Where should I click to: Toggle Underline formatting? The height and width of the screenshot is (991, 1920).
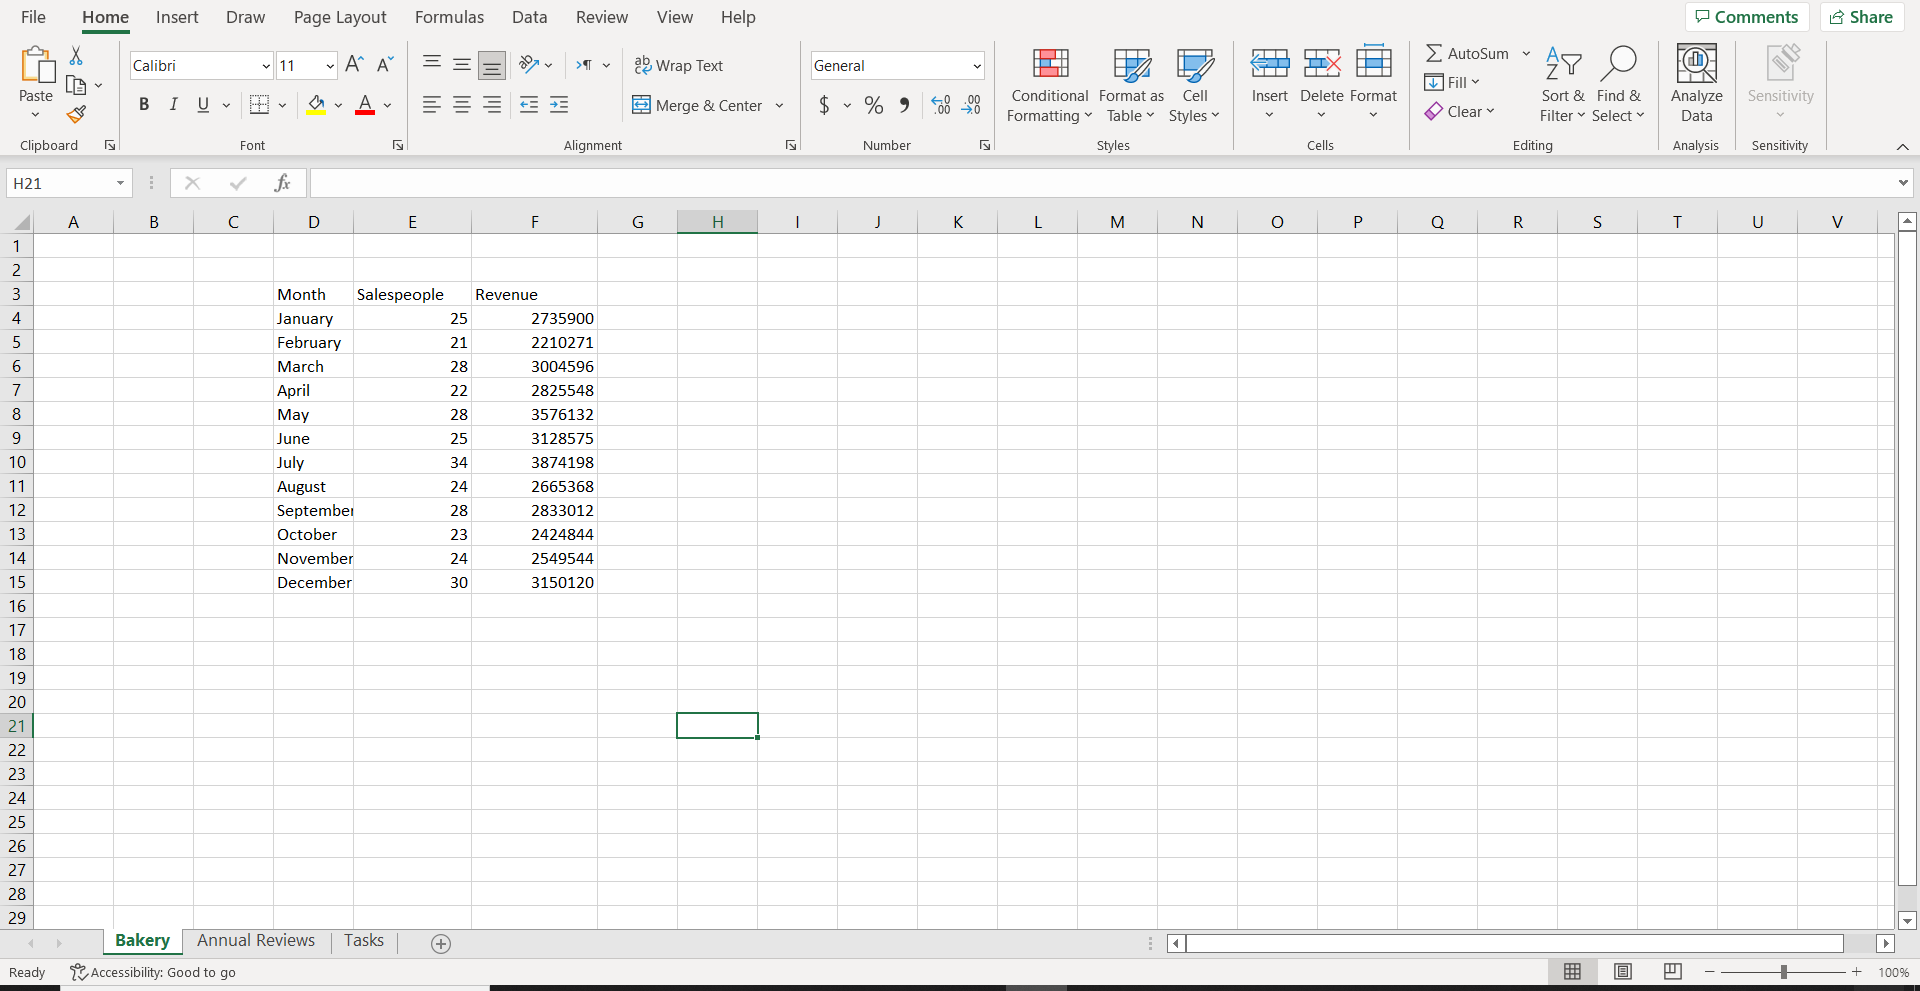(x=203, y=105)
